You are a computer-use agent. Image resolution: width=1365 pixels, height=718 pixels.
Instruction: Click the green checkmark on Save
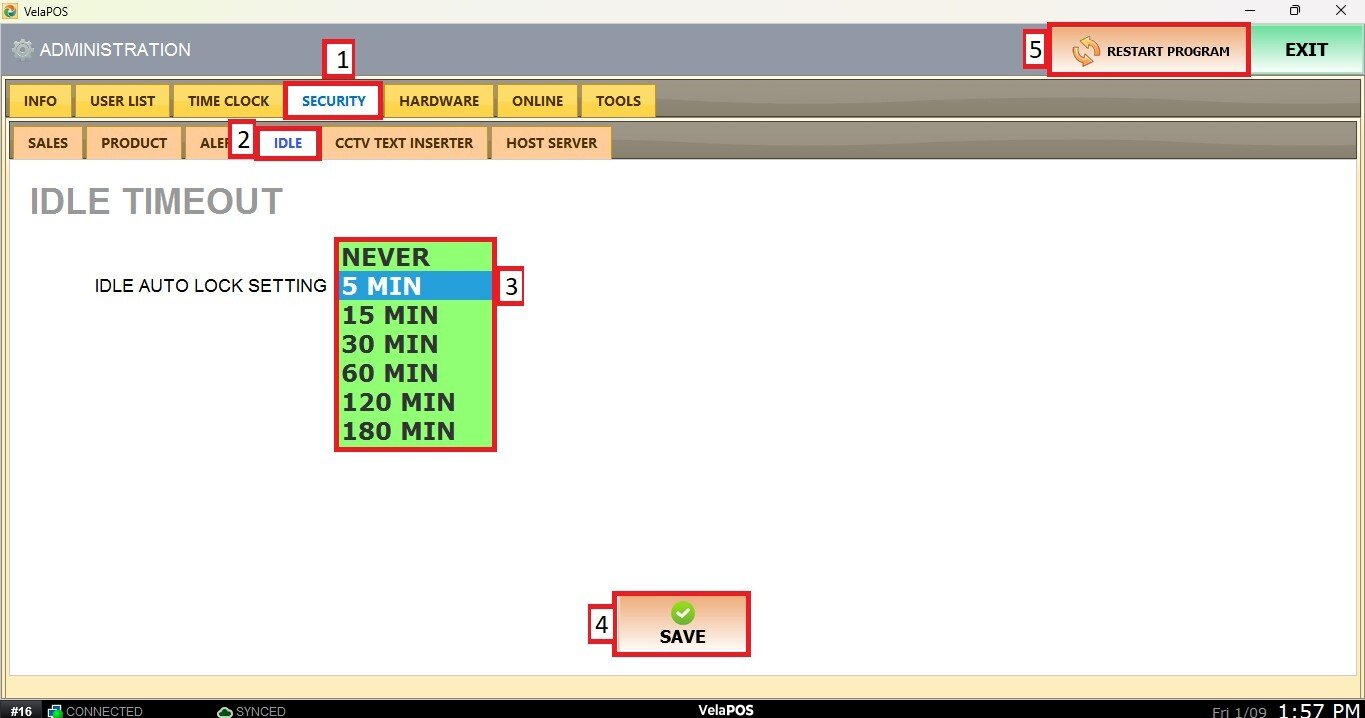(x=682, y=613)
